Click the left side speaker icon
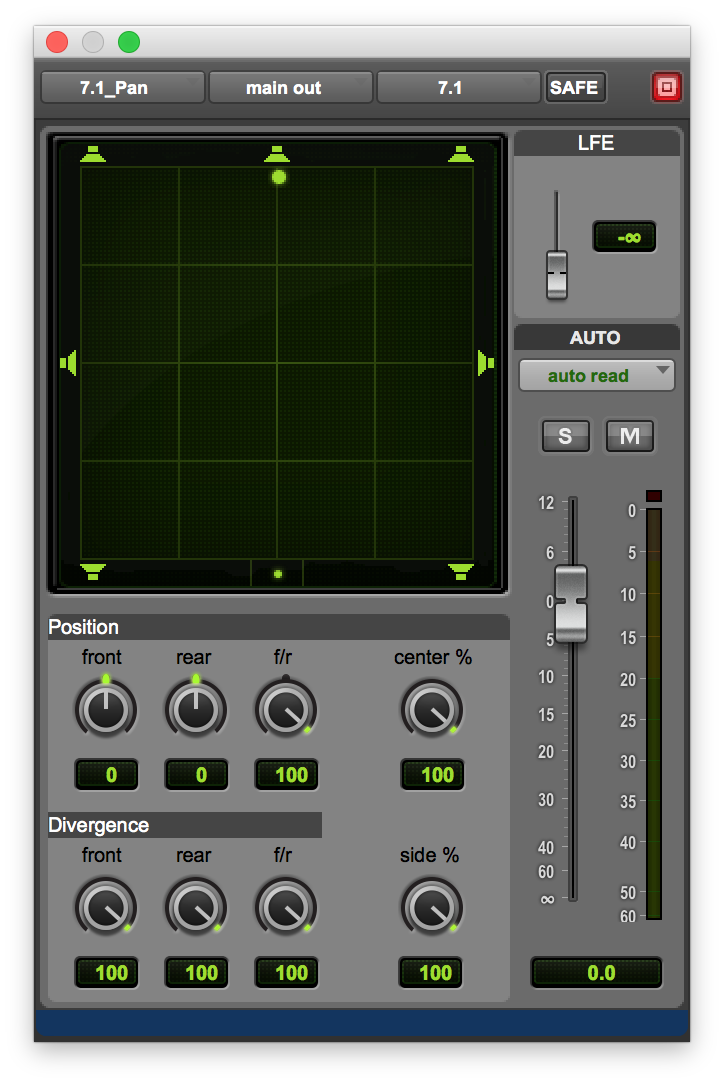Screen dimensions: 724x1084 coord(68,362)
